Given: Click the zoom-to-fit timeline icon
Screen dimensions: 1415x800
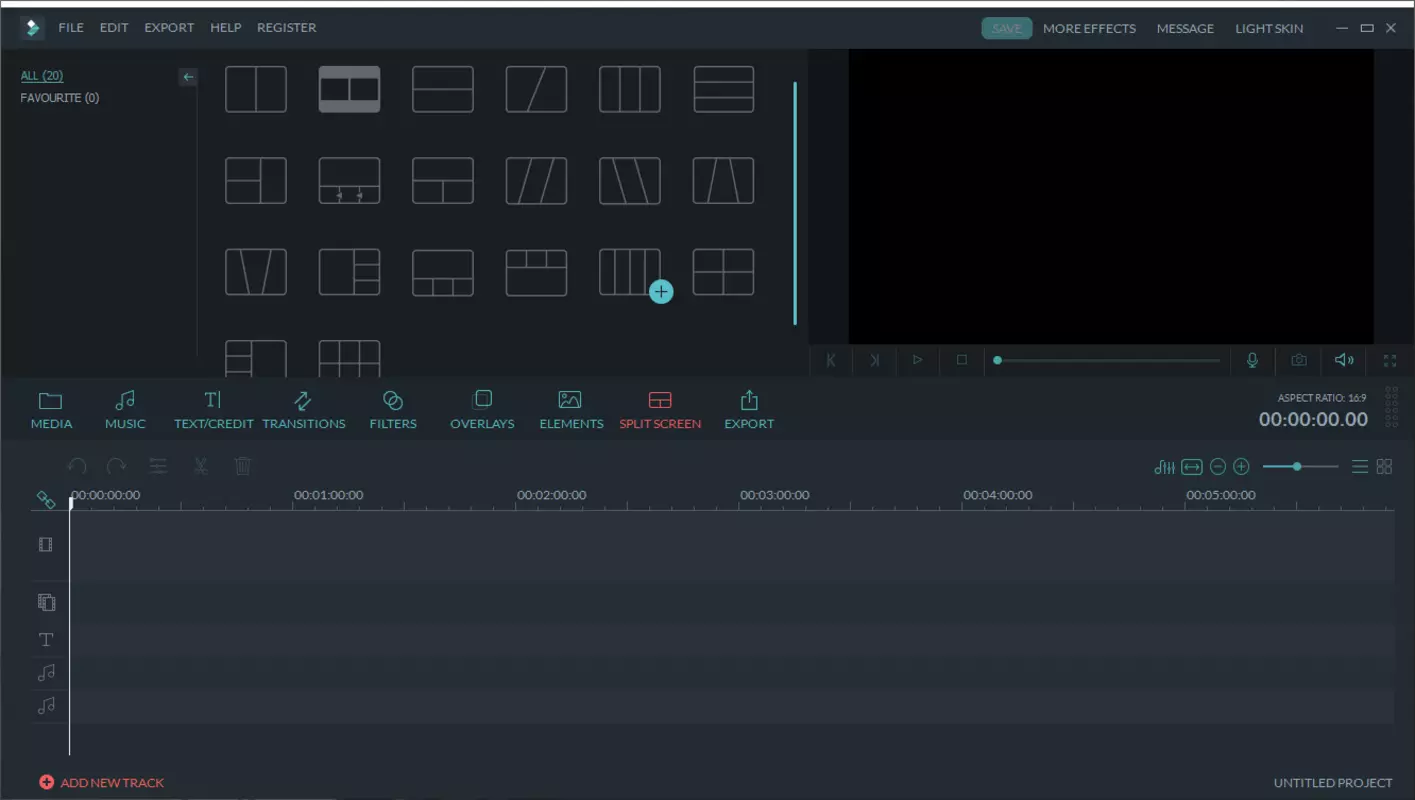Looking at the screenshot, I should click(x=1191, y=467).
